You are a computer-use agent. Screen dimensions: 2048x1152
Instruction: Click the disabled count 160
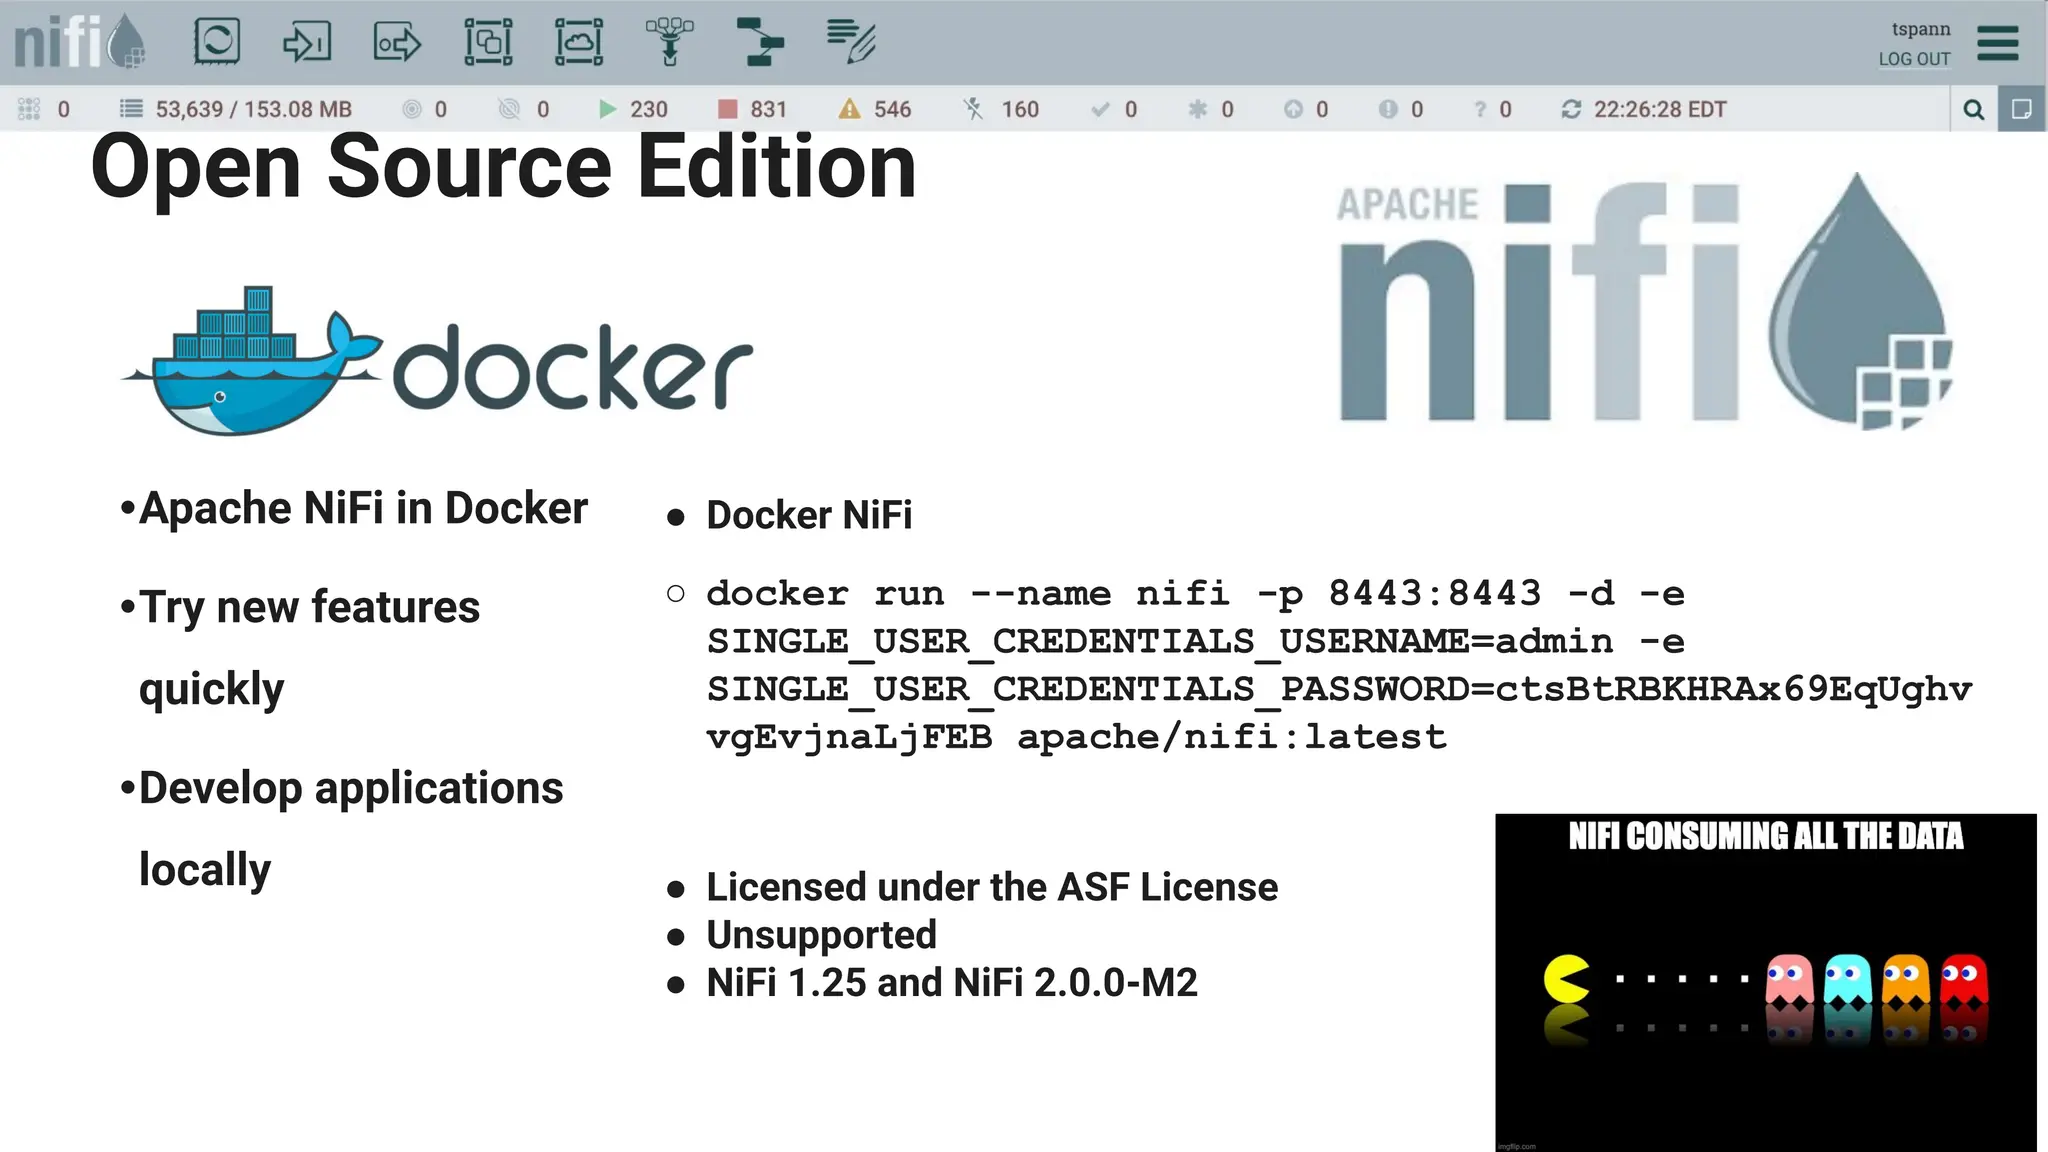coord(1020,109)
